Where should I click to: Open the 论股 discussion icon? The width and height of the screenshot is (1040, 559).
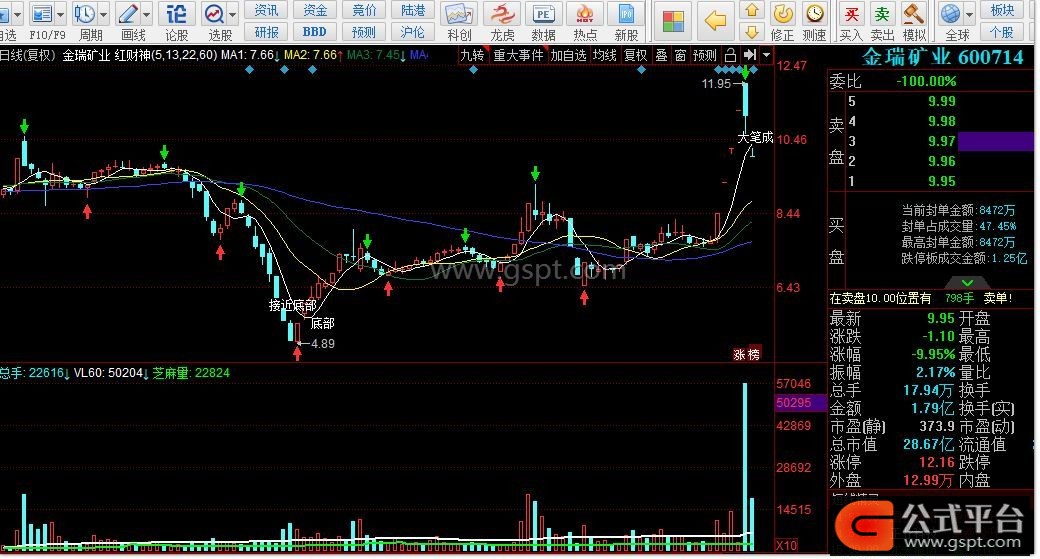(176, 13)
